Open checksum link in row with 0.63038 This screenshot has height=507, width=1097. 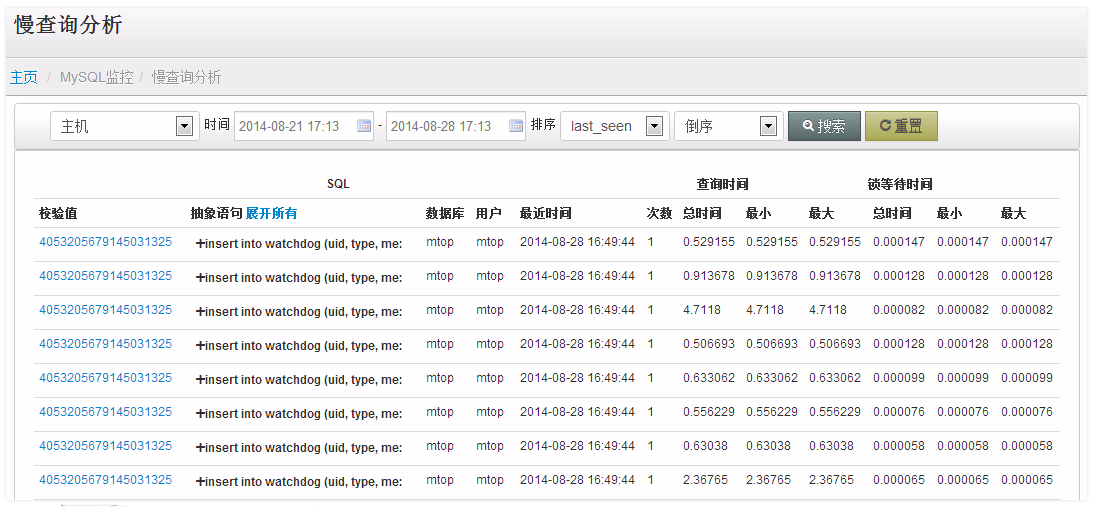point(106,445)
